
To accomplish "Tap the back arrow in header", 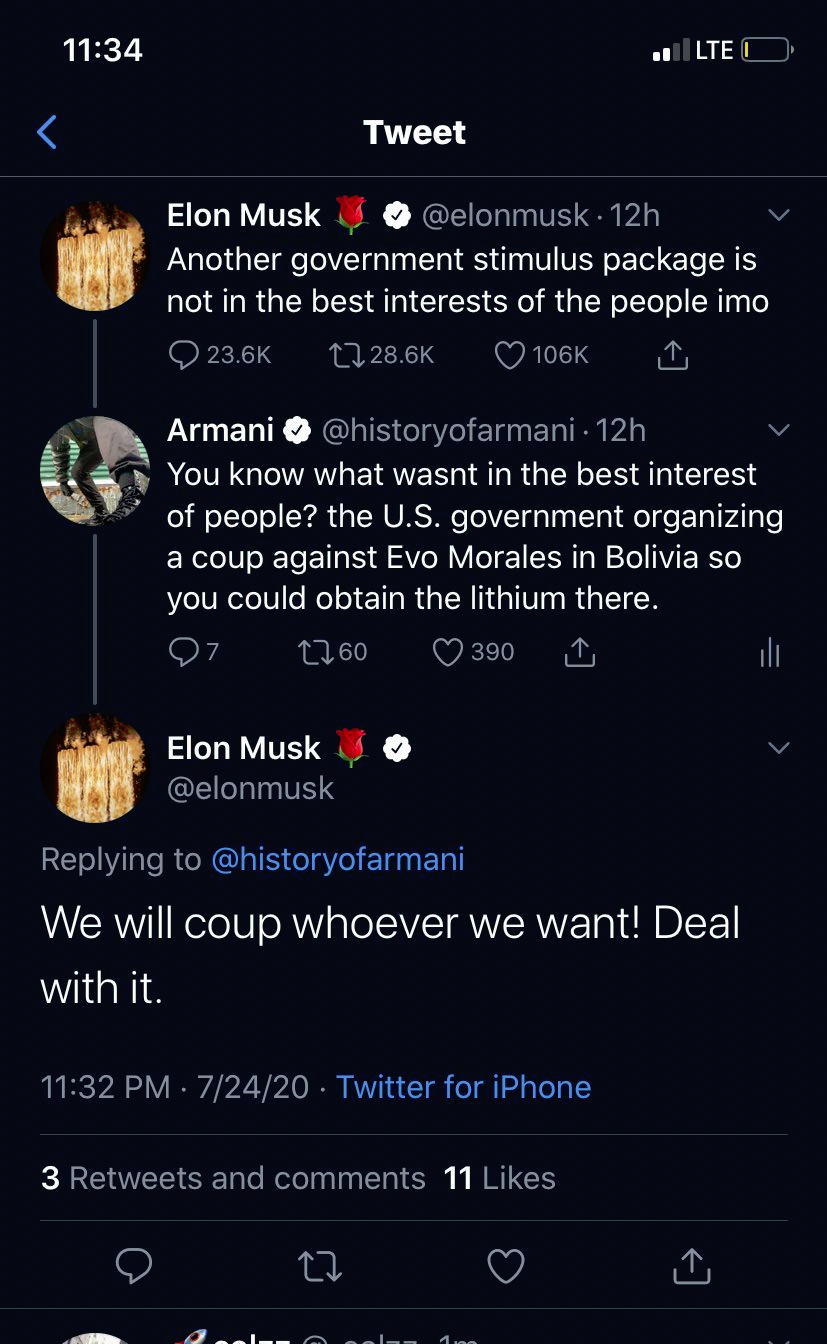I will [x=47, y=132].
